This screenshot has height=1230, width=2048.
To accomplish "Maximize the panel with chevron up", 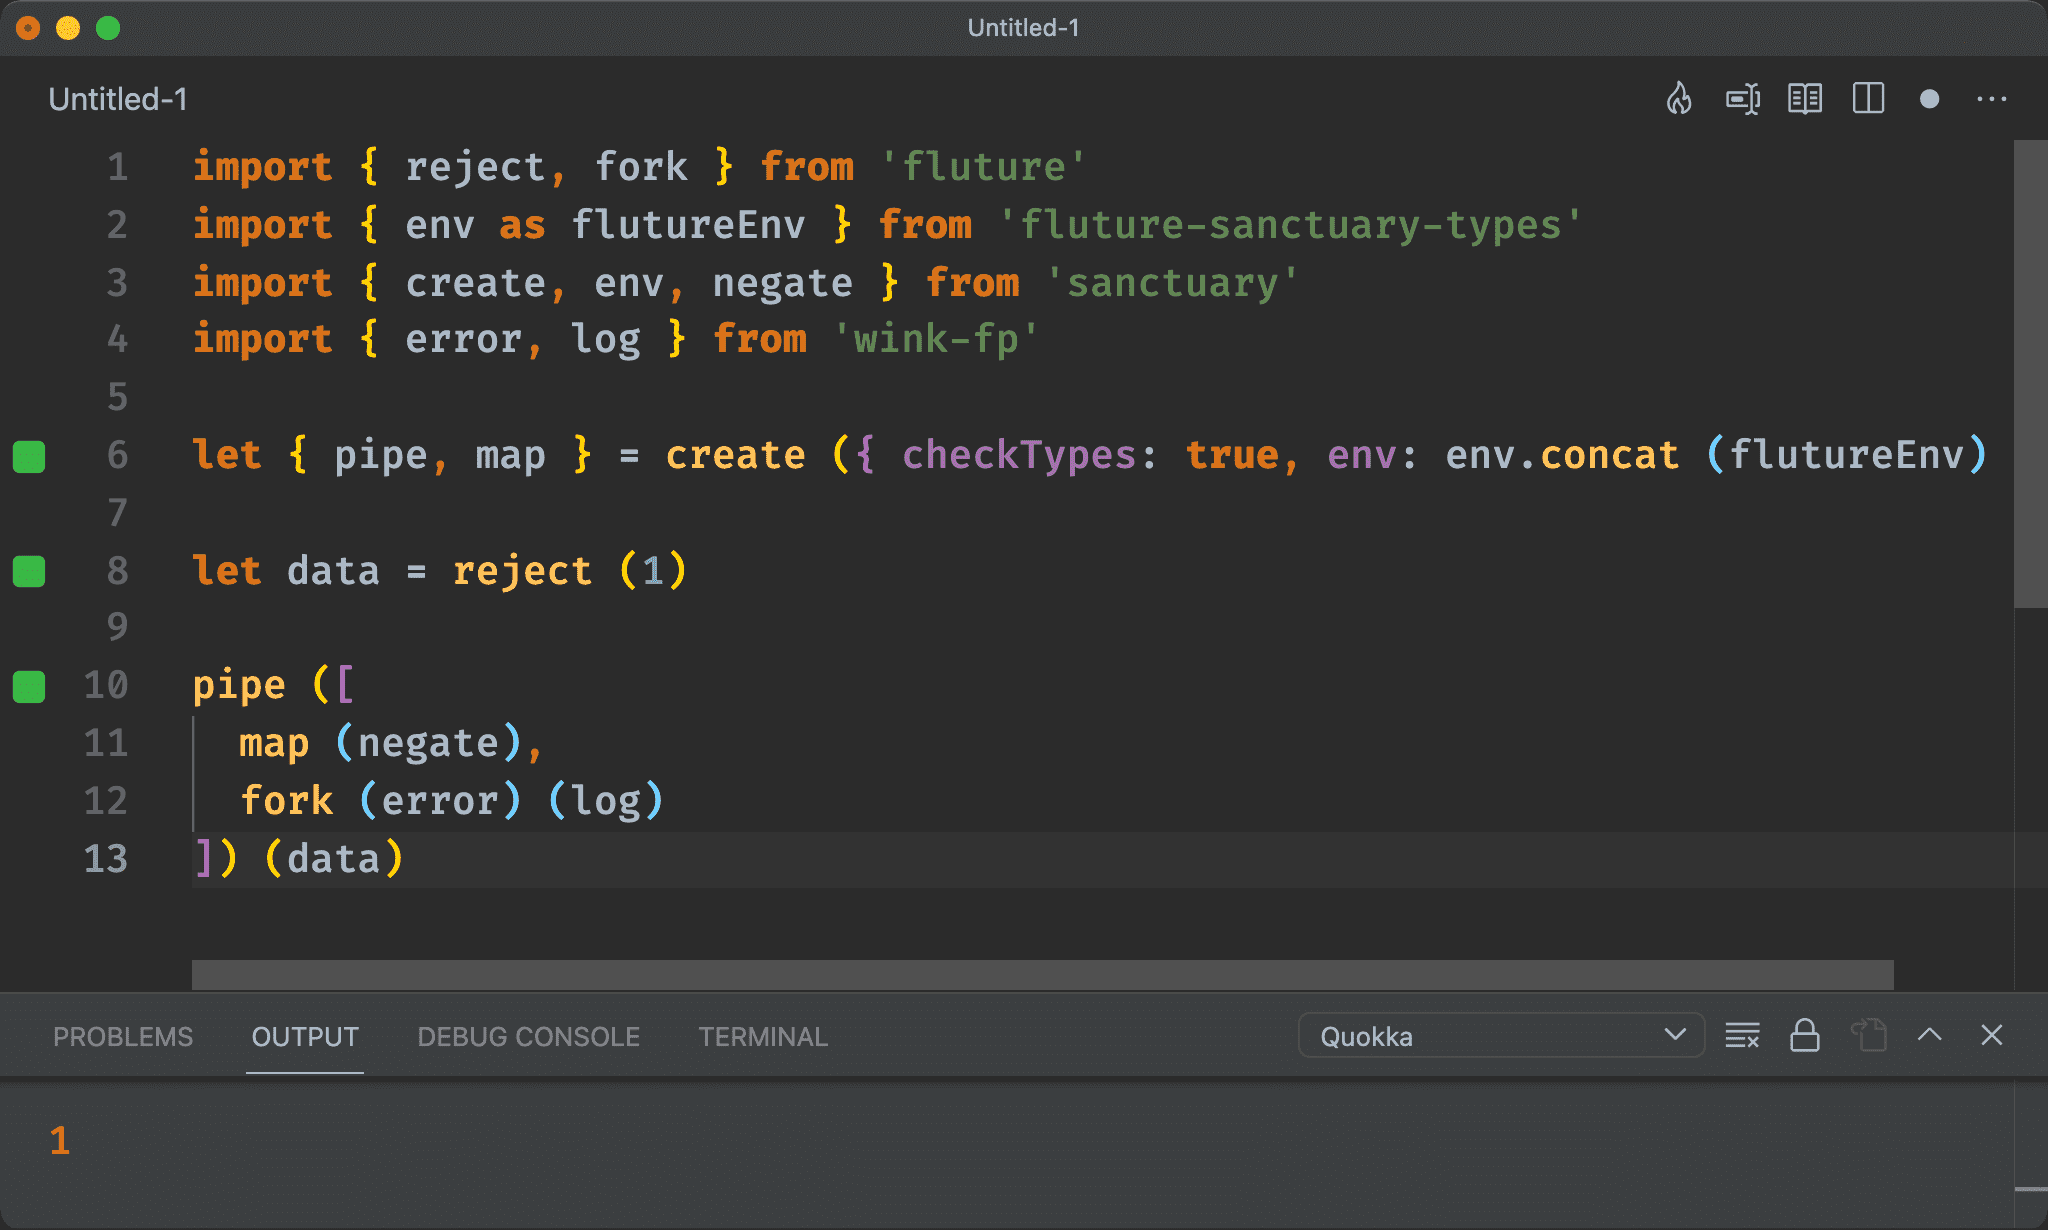I will click(x=1930, y=1035).
